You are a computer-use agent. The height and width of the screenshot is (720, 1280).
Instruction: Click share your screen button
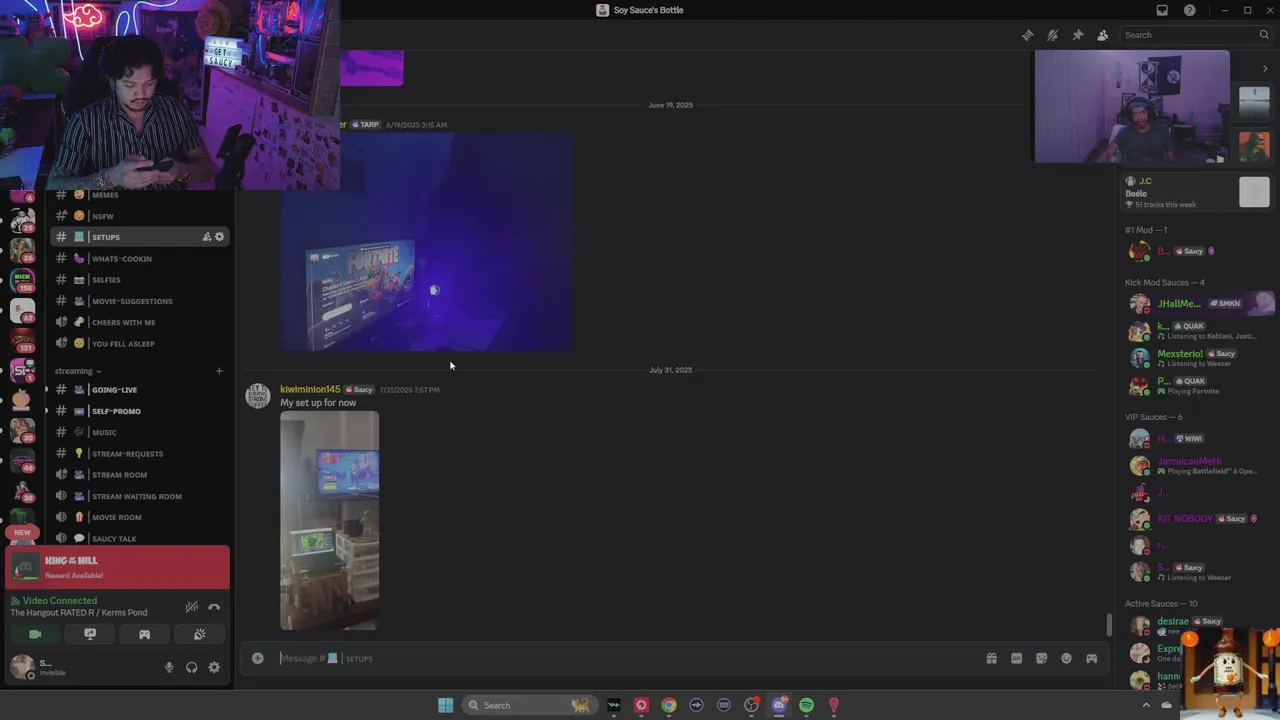[90, 634]
